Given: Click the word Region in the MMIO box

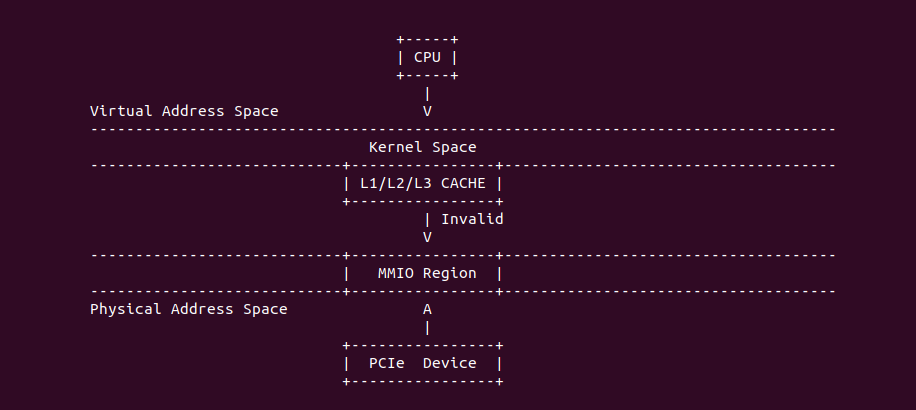Looking at the screenshot, I should [x=449, y=273].
